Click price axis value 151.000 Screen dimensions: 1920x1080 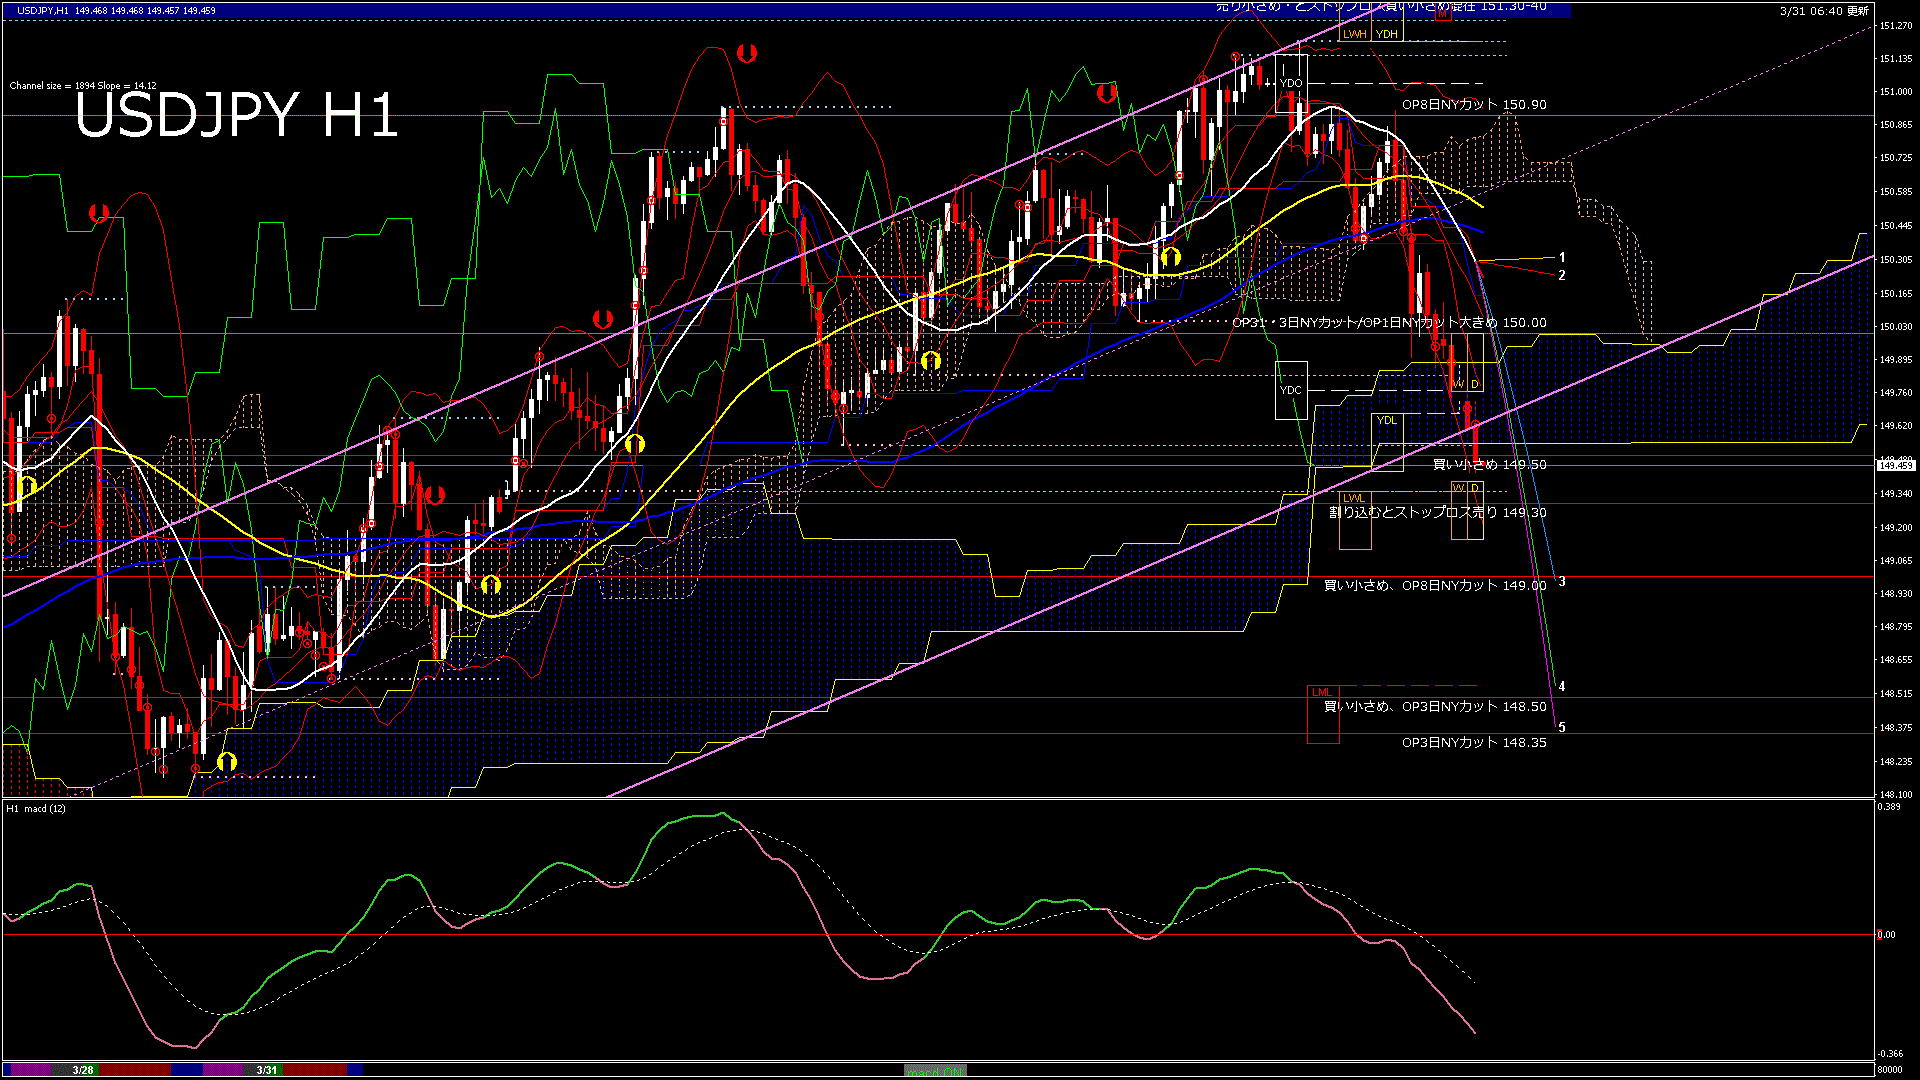tap(1896, 92)
